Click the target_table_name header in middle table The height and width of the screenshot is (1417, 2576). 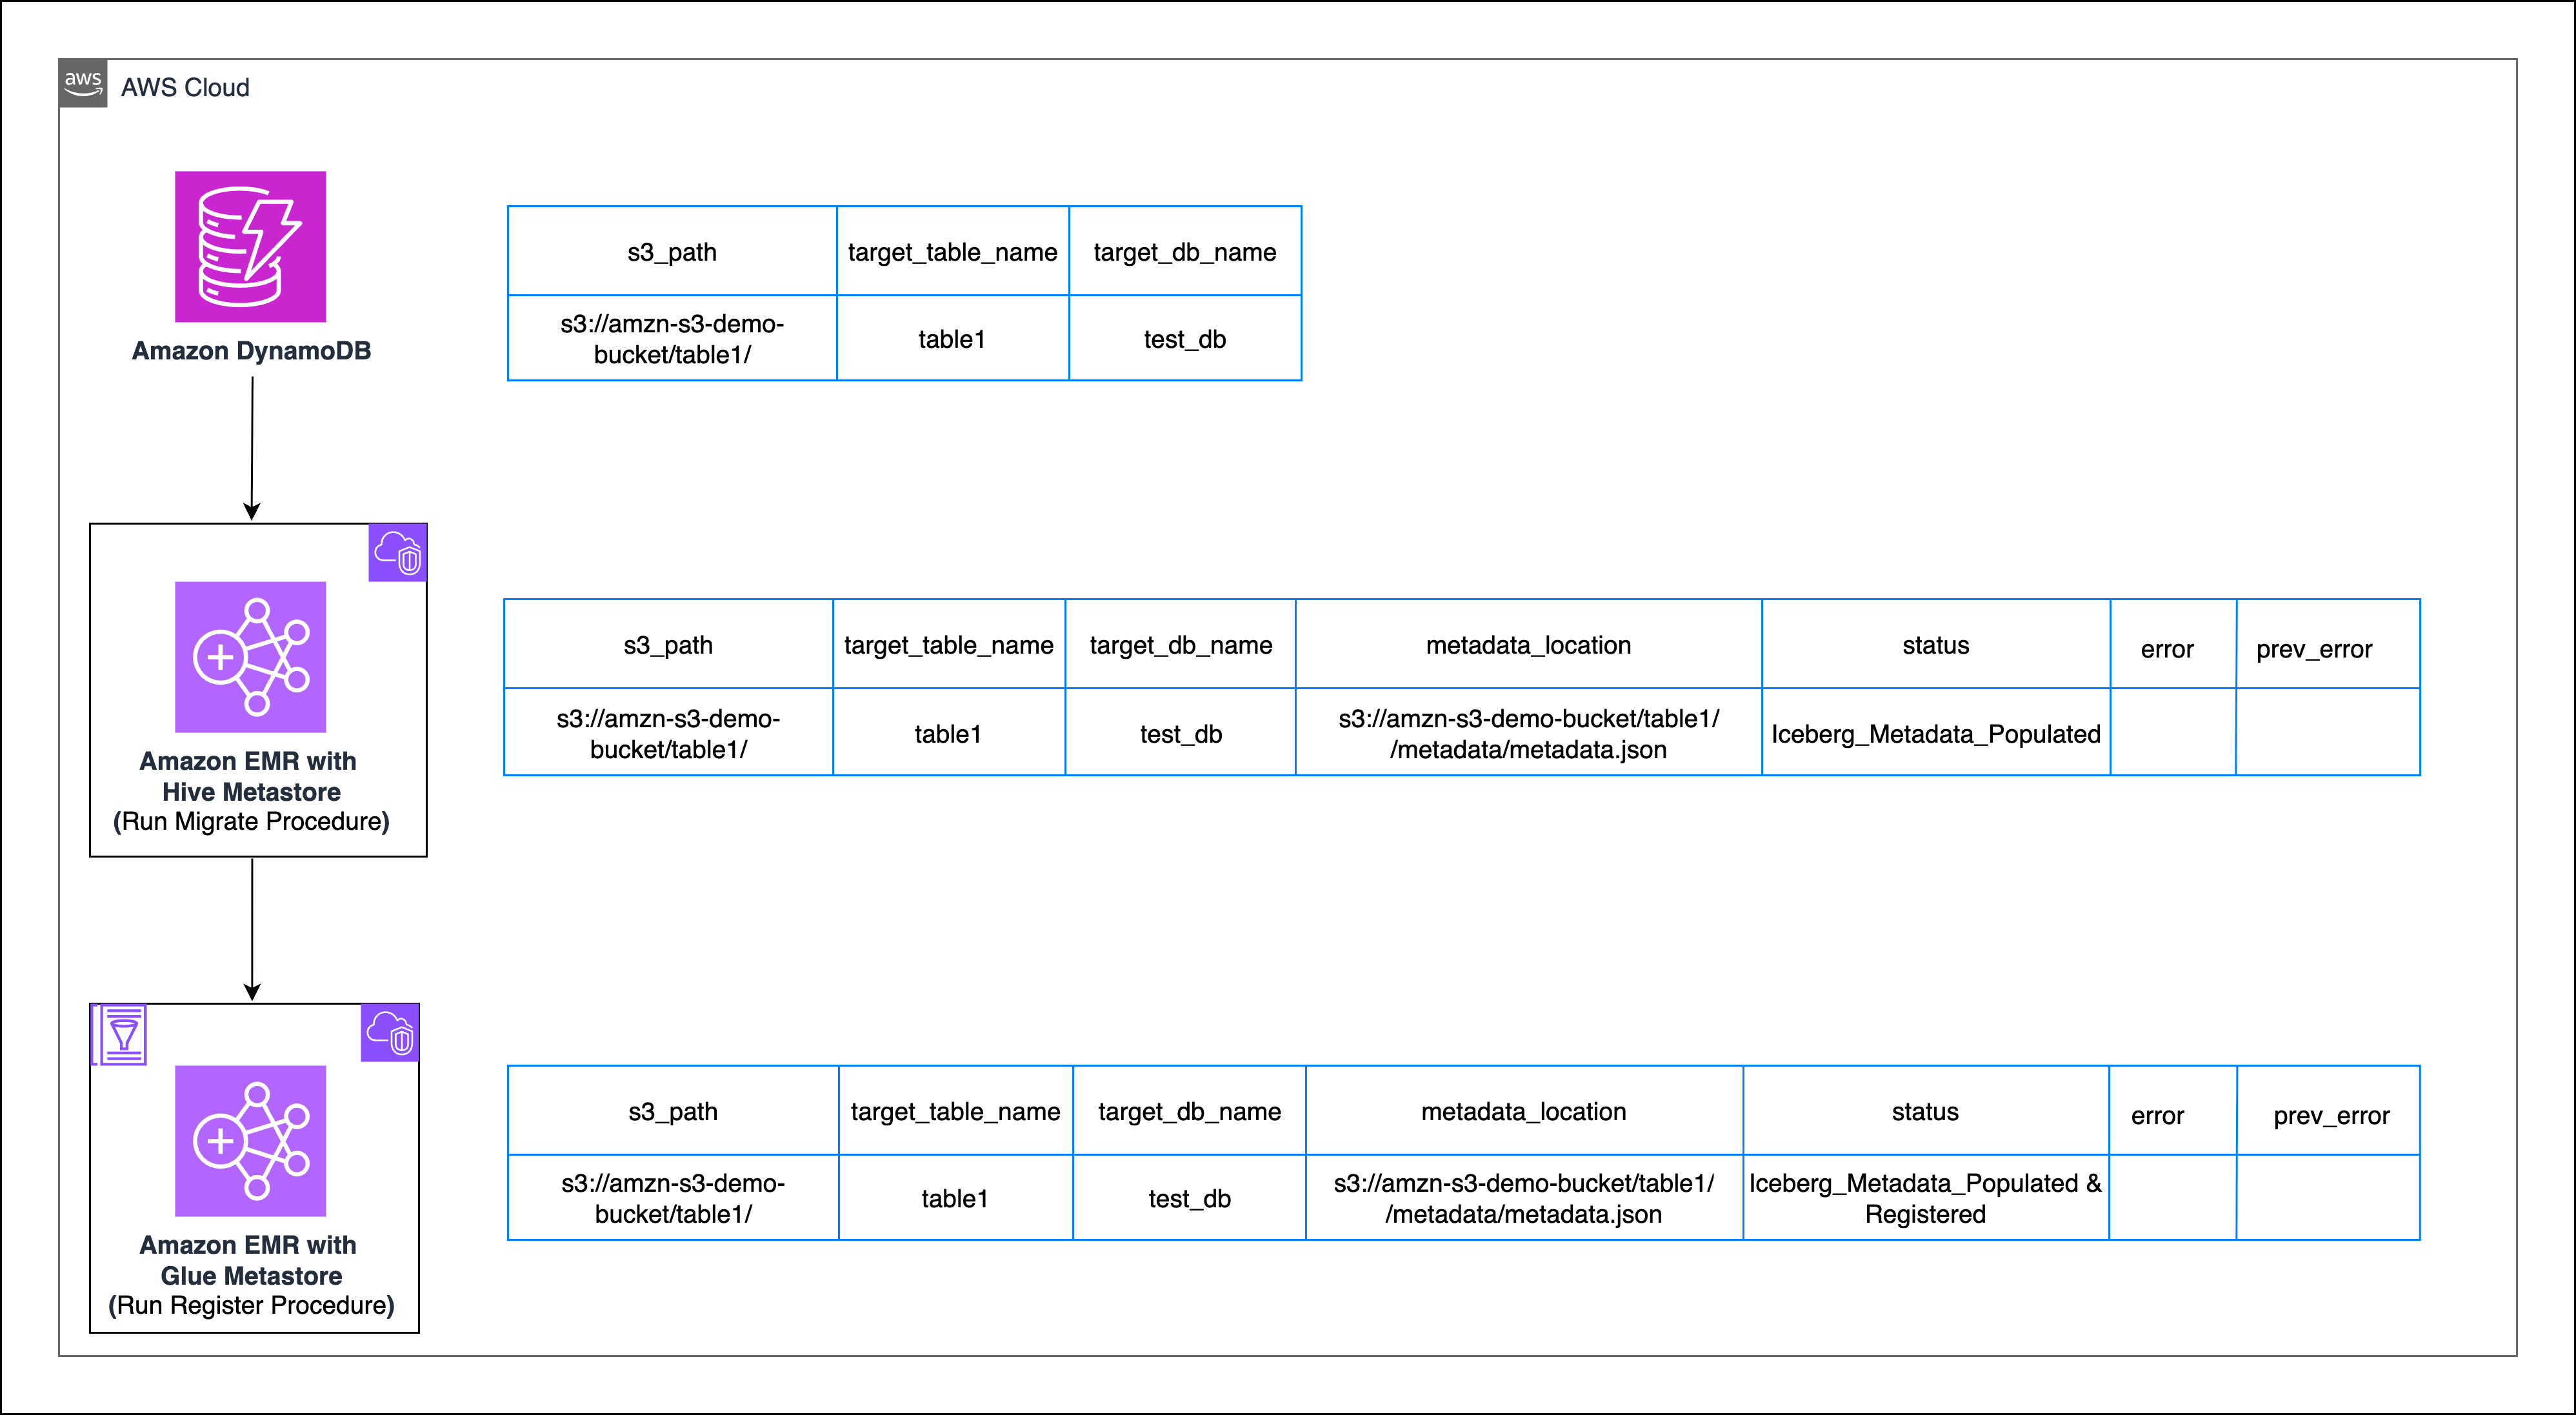948,645
